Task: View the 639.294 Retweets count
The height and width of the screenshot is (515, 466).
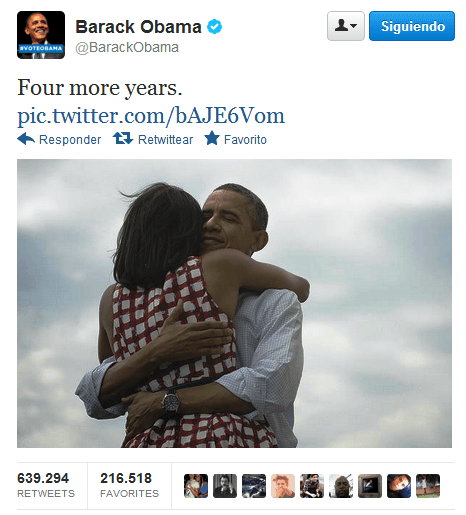Action: (46, 485)
